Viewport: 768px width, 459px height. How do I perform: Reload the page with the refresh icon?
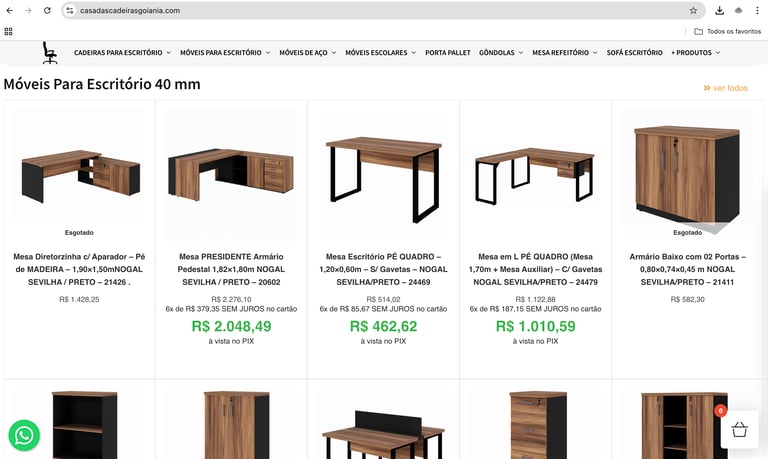47,10
